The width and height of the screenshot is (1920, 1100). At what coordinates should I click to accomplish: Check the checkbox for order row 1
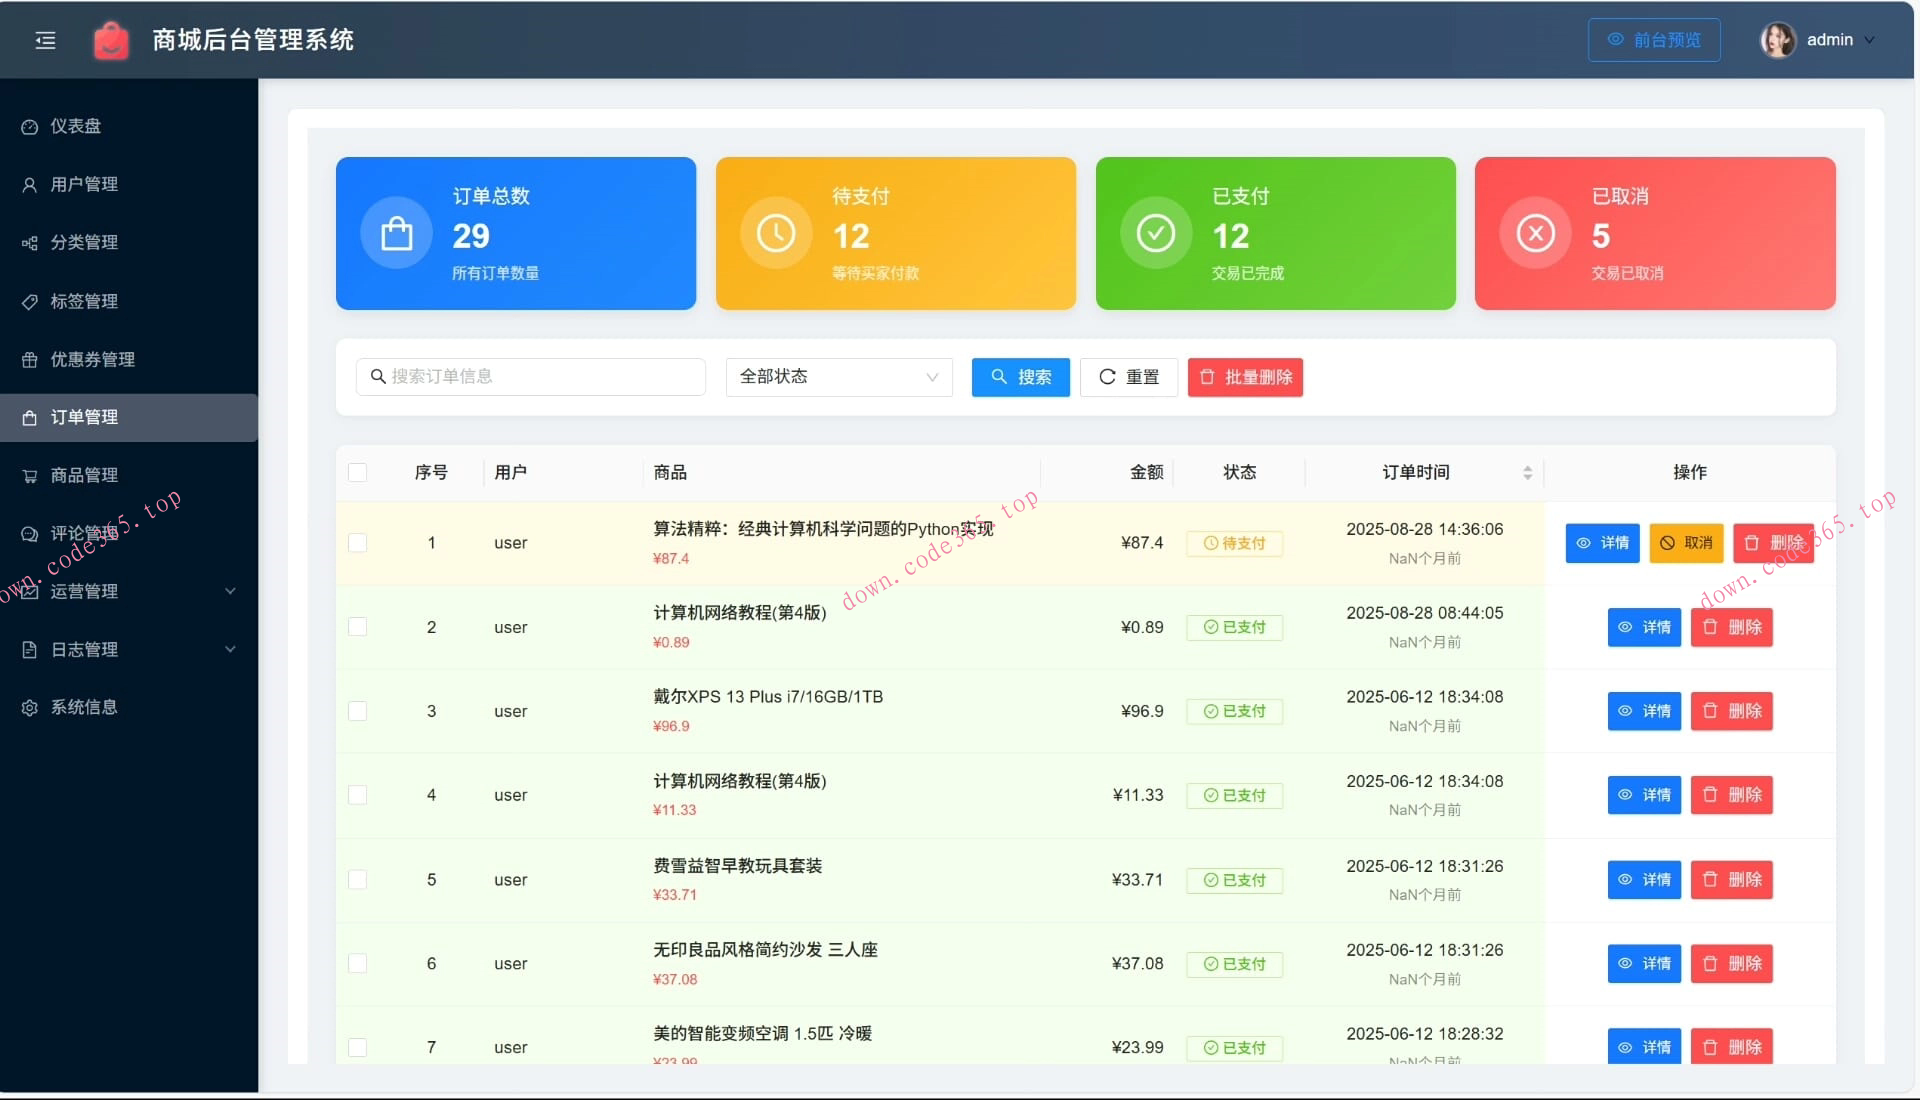tap(359, 543)
